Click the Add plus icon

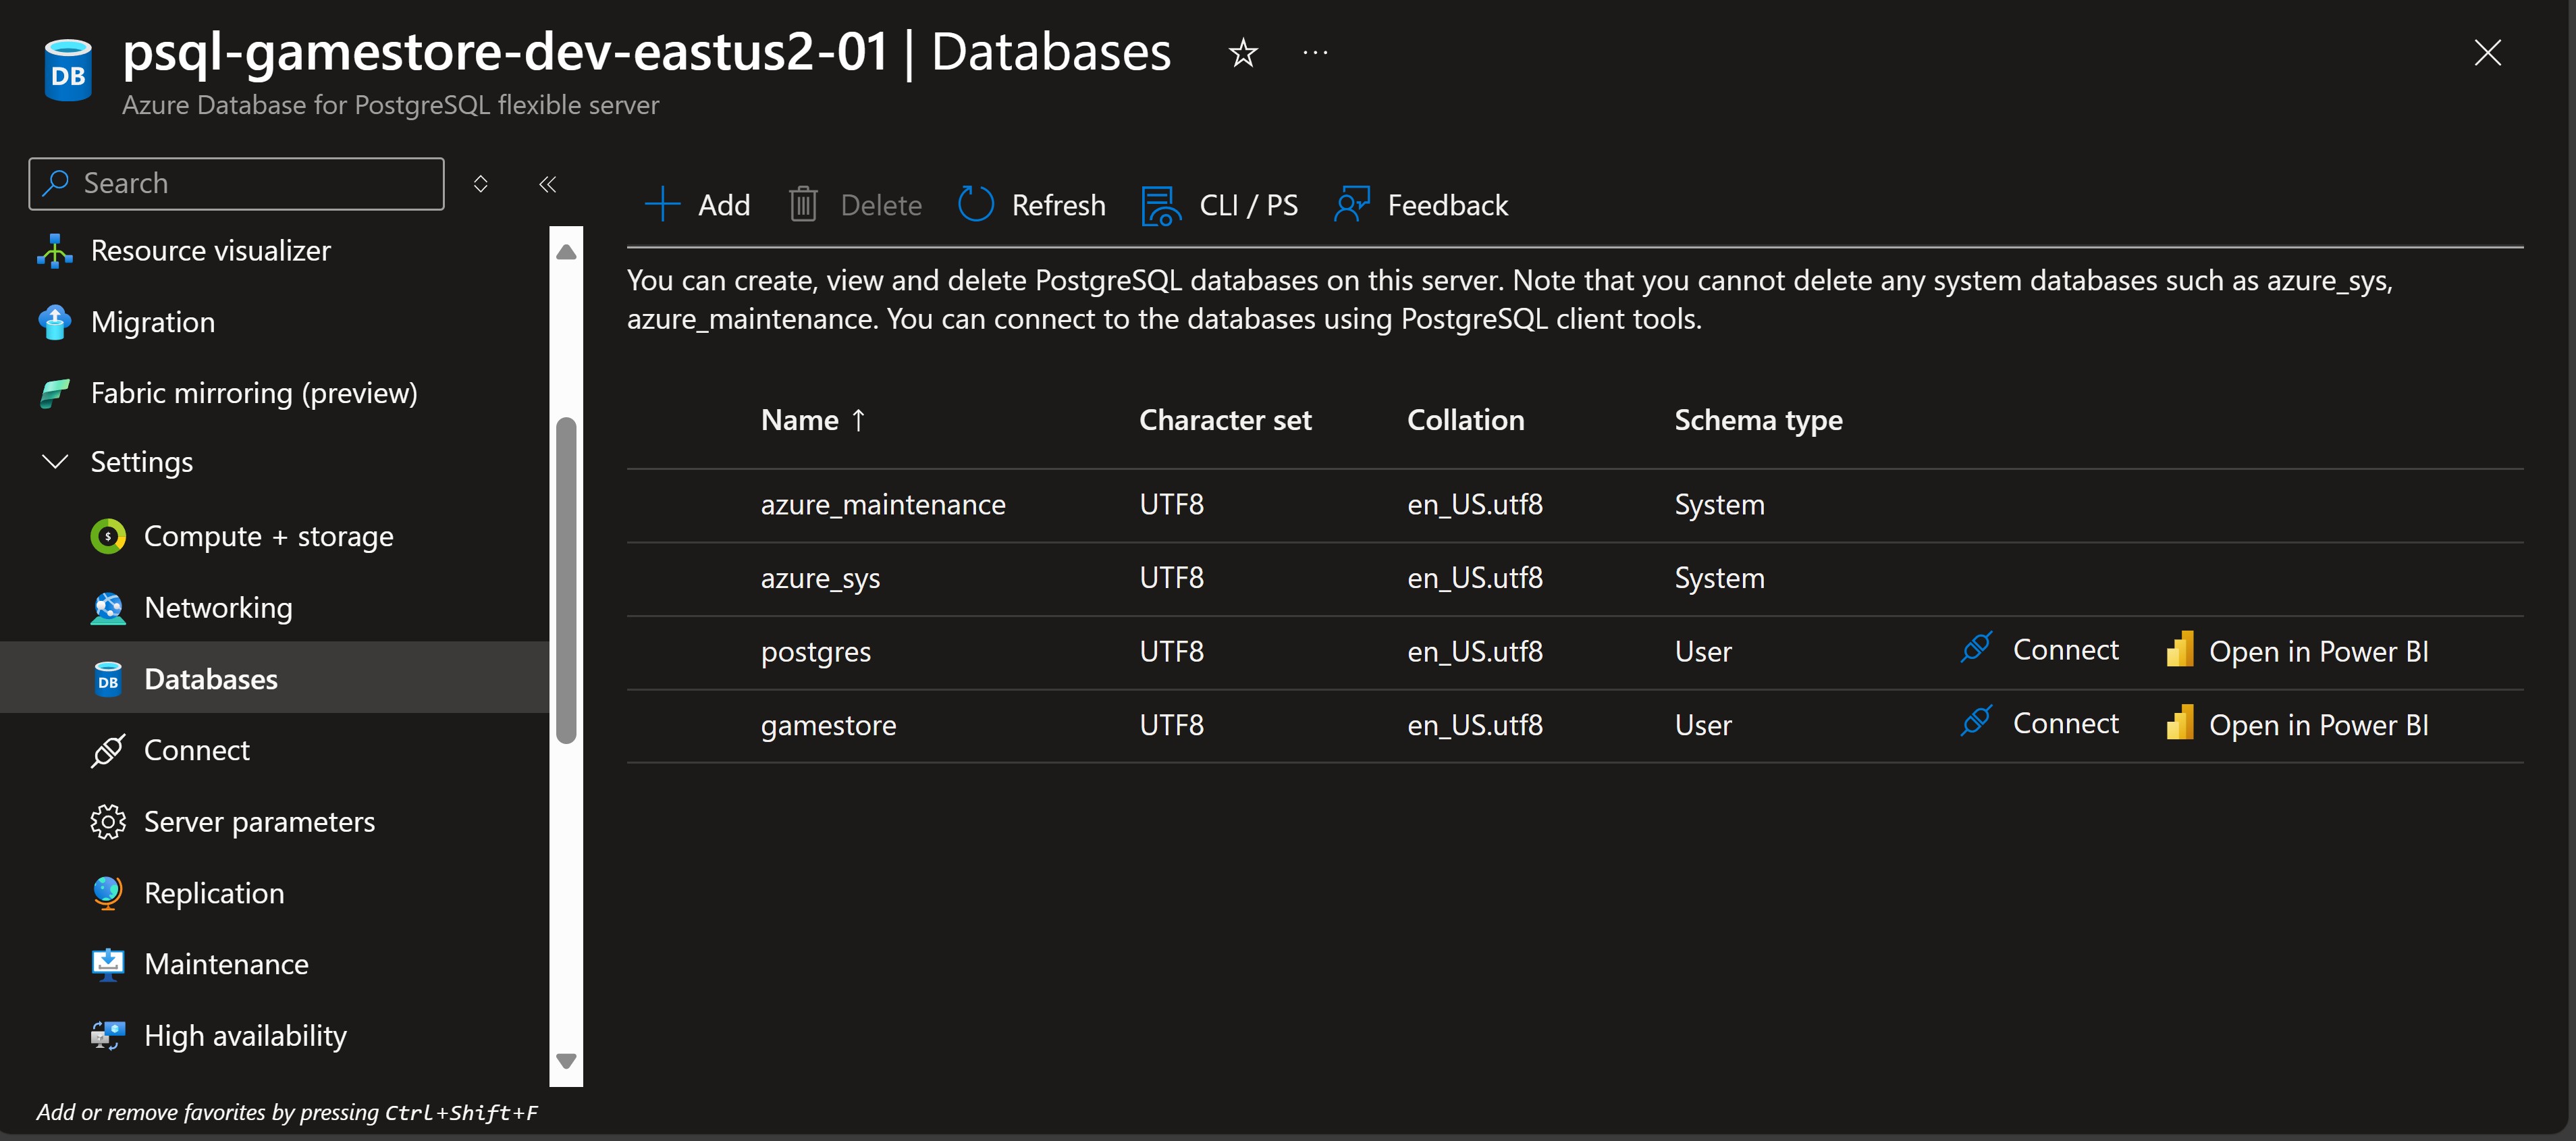[662, 204]
